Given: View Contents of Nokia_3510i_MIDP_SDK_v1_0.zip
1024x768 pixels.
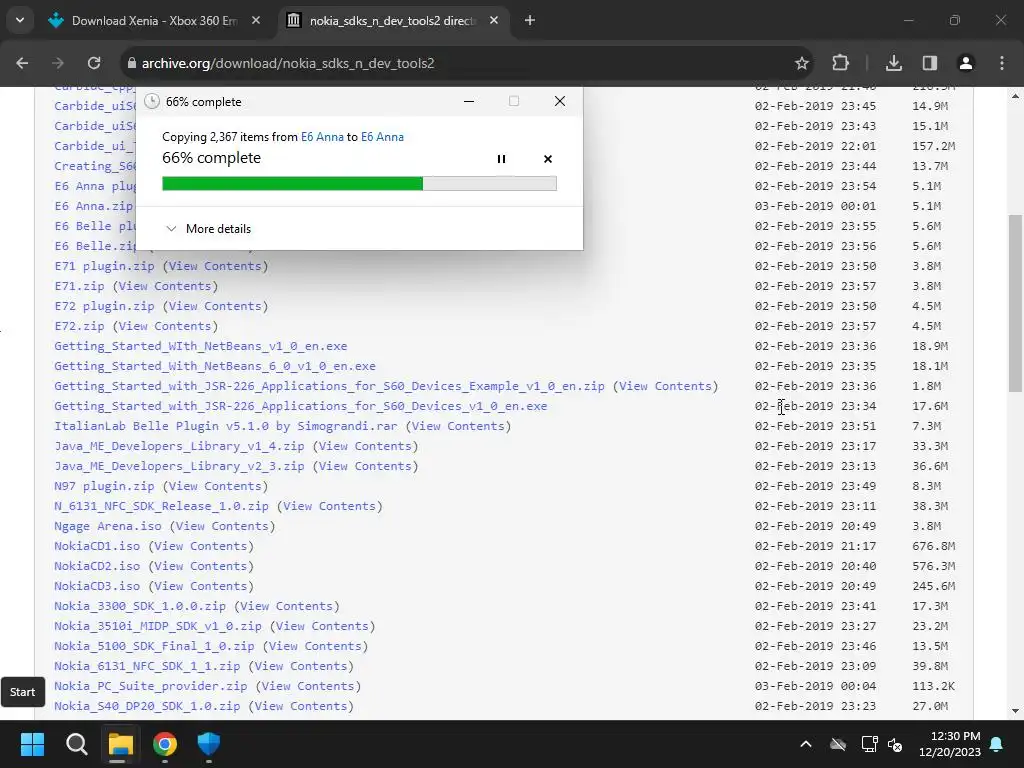Looking at the screenshot, I should click(322, 626).
